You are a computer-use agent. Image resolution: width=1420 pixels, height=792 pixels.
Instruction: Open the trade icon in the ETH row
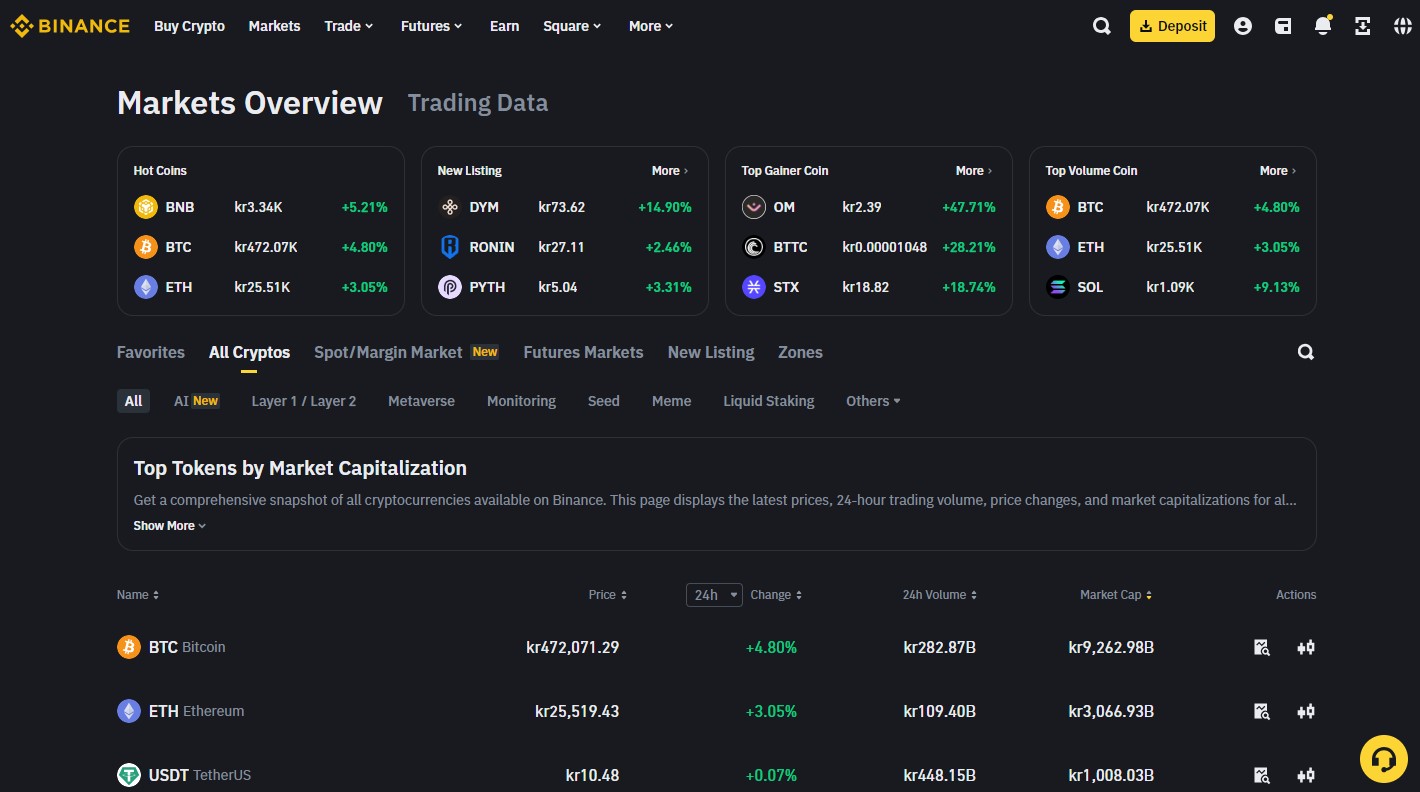[x=1306, y=711]
